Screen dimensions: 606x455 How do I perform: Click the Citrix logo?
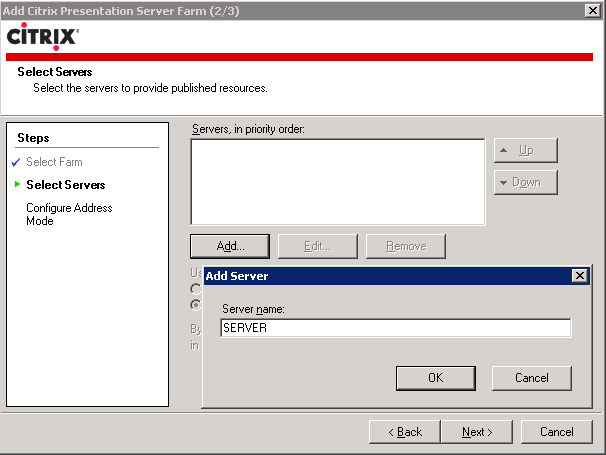(x=43, y=36)
